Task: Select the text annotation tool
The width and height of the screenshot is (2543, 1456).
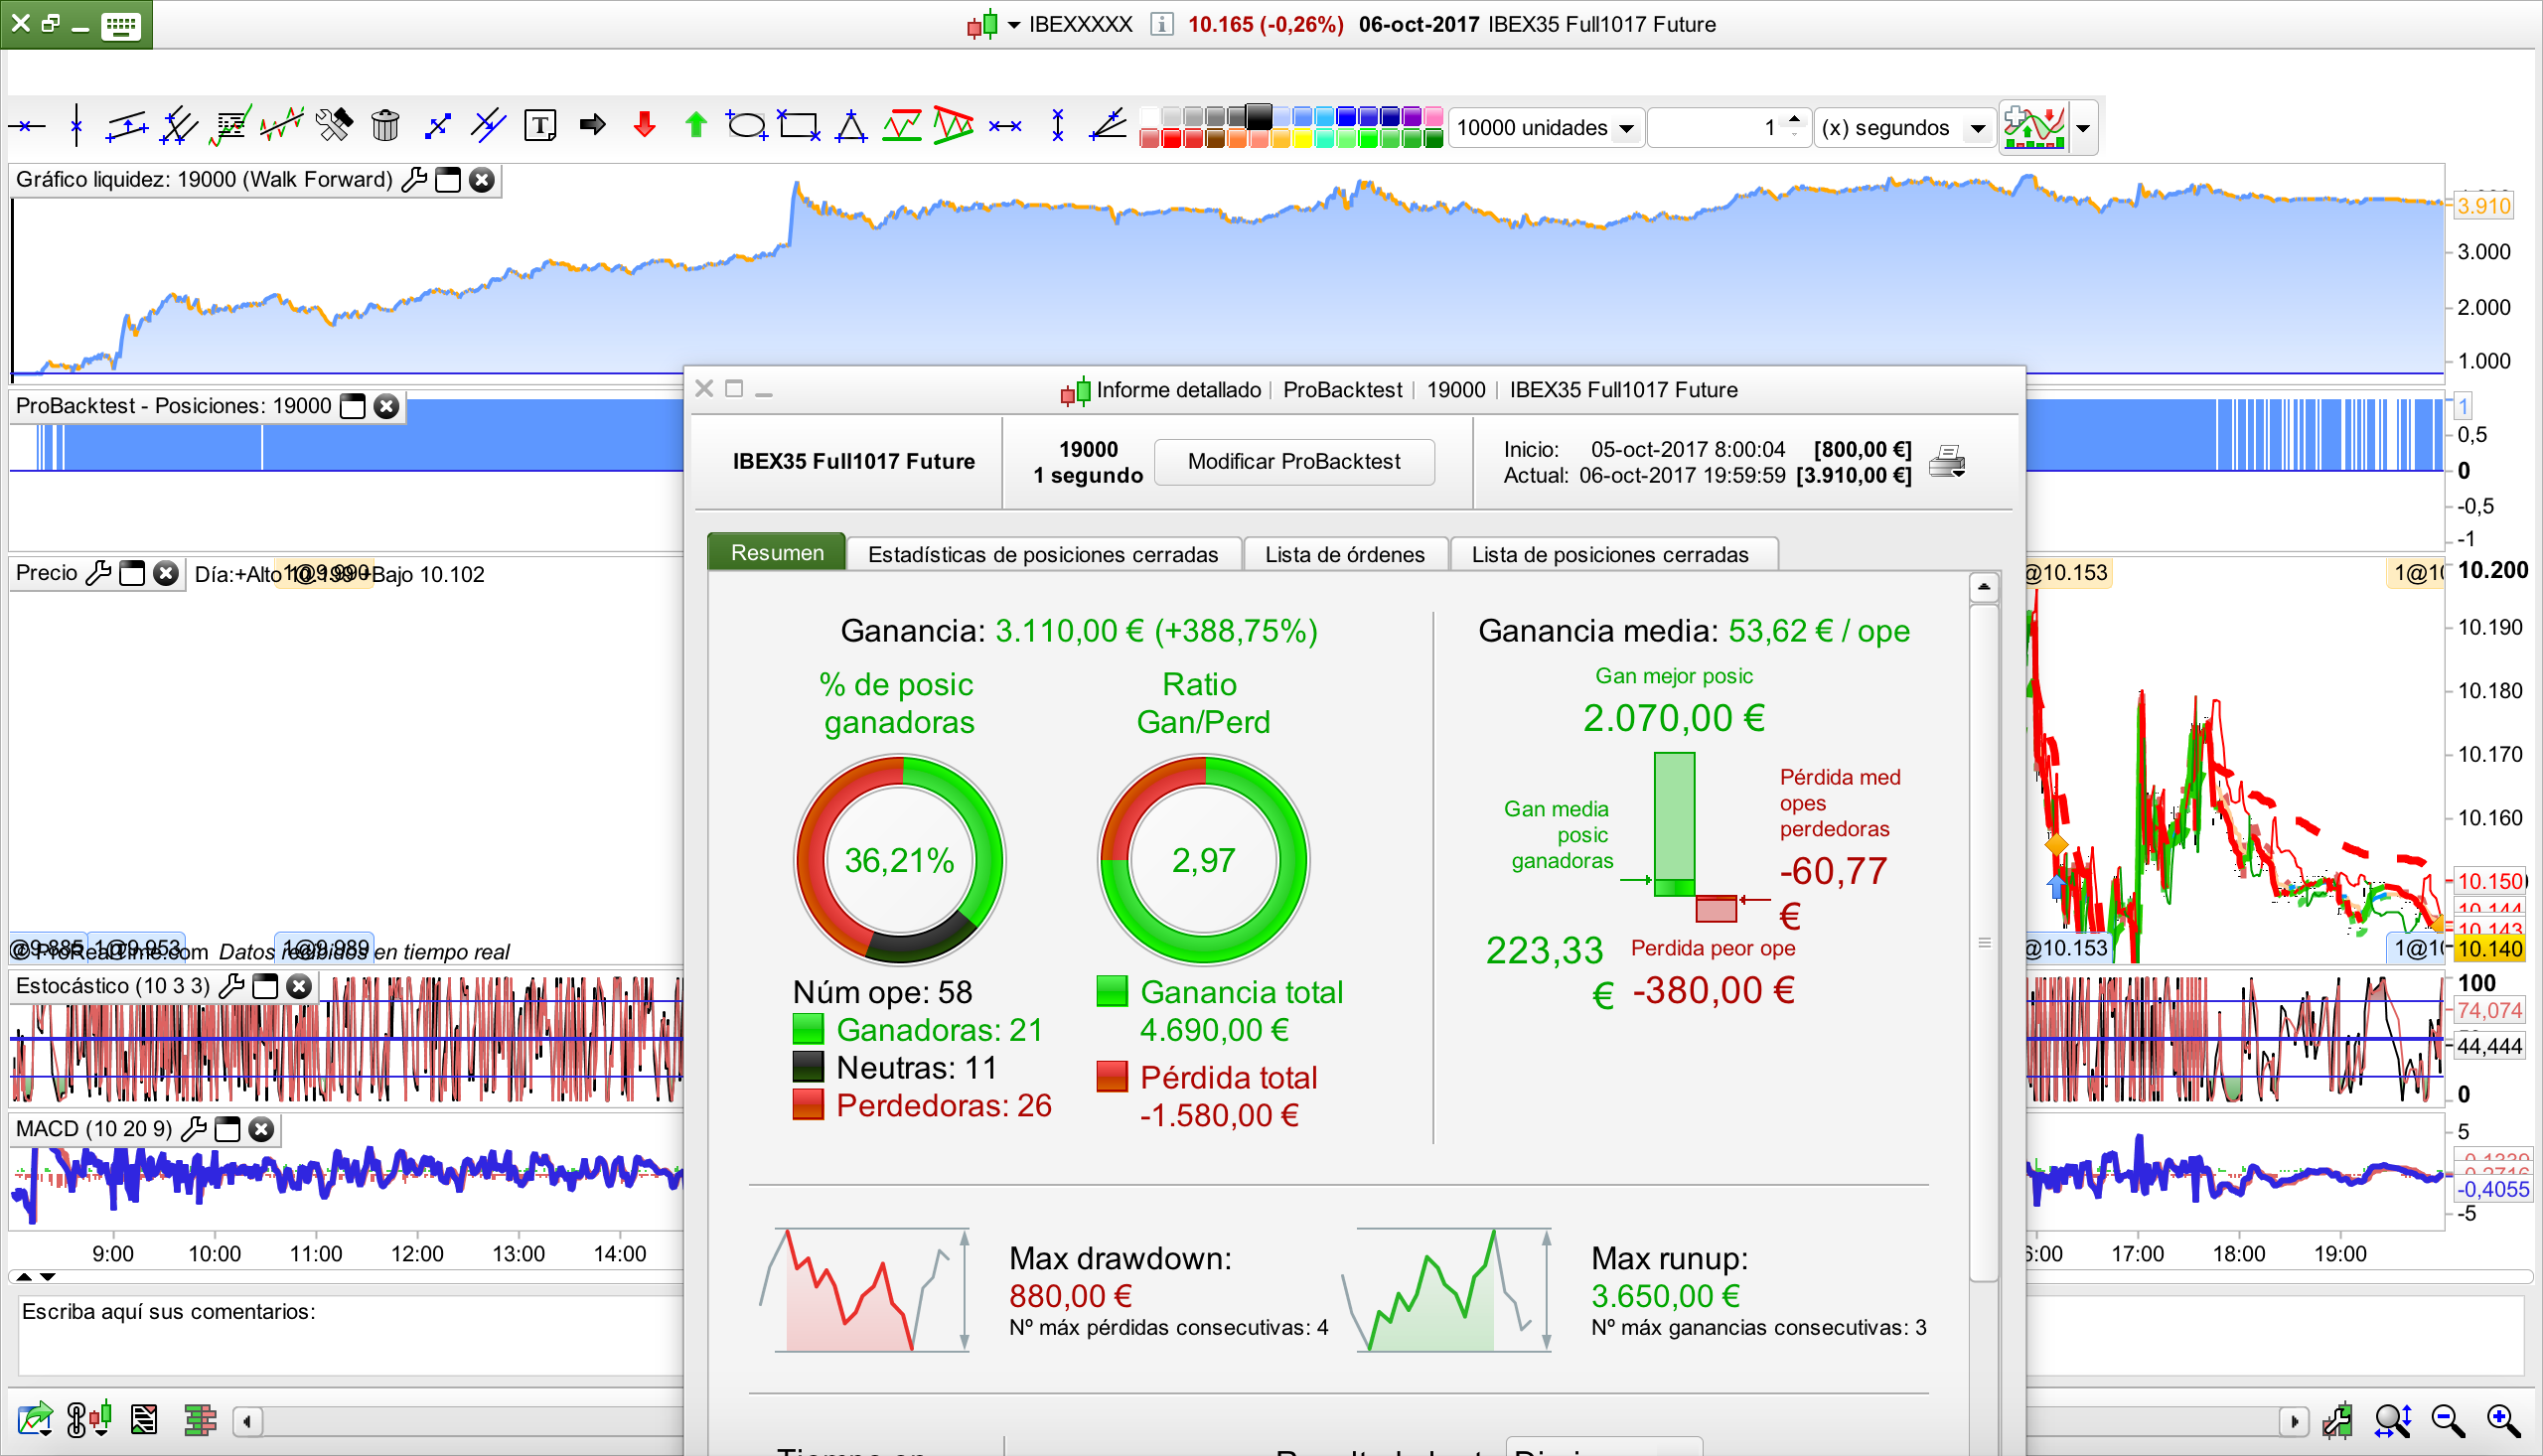Action: pyautogui.click(x=540, y=126)
